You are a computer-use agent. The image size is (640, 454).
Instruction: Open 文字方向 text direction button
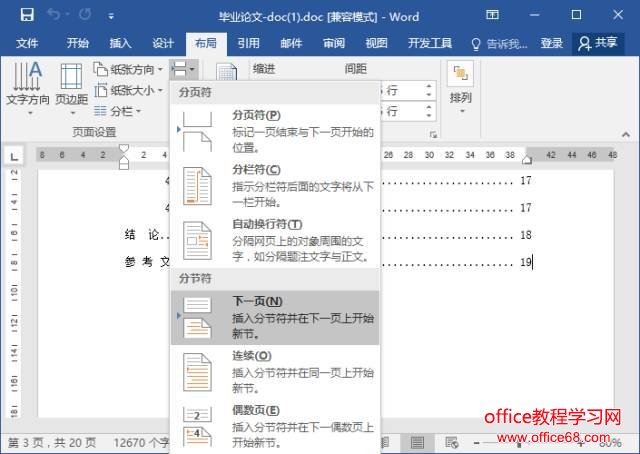(28, 88)
